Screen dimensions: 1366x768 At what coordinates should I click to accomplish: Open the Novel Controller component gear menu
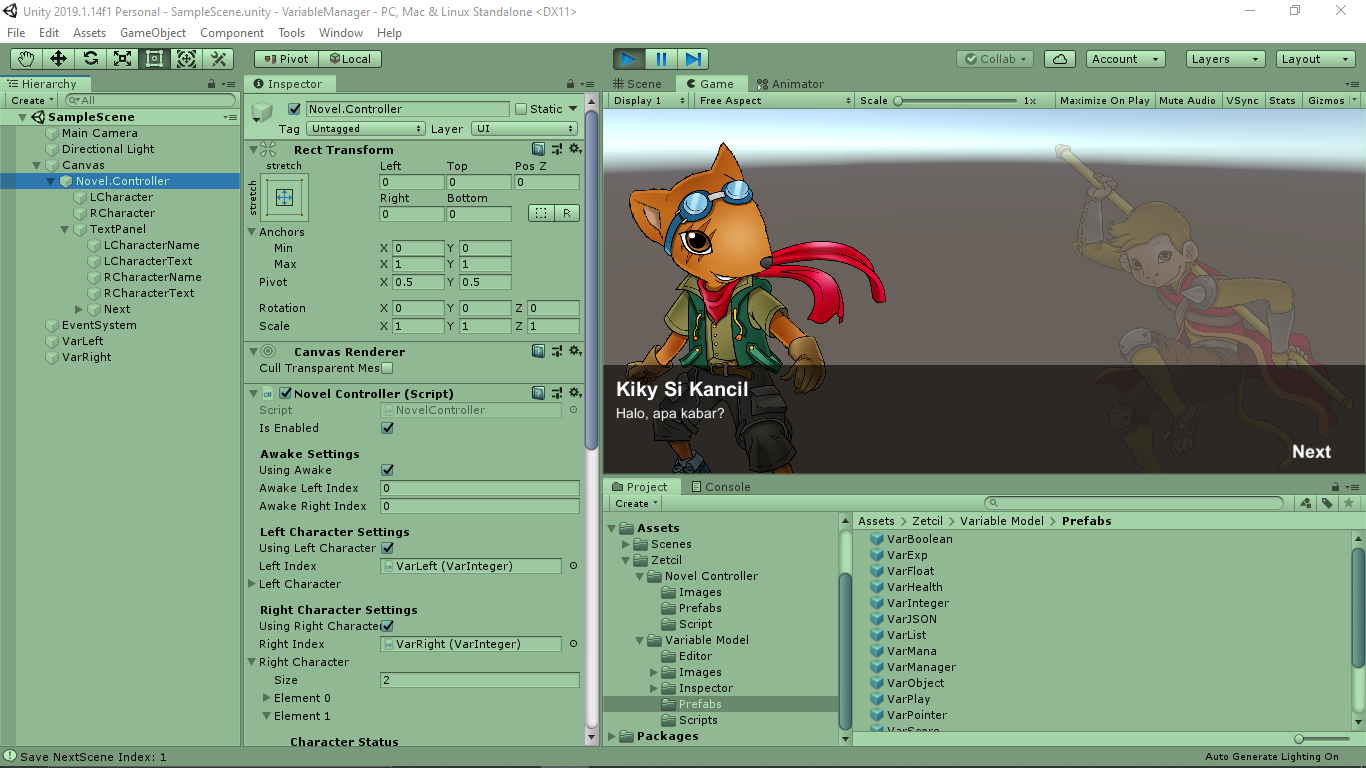[574, 393]
